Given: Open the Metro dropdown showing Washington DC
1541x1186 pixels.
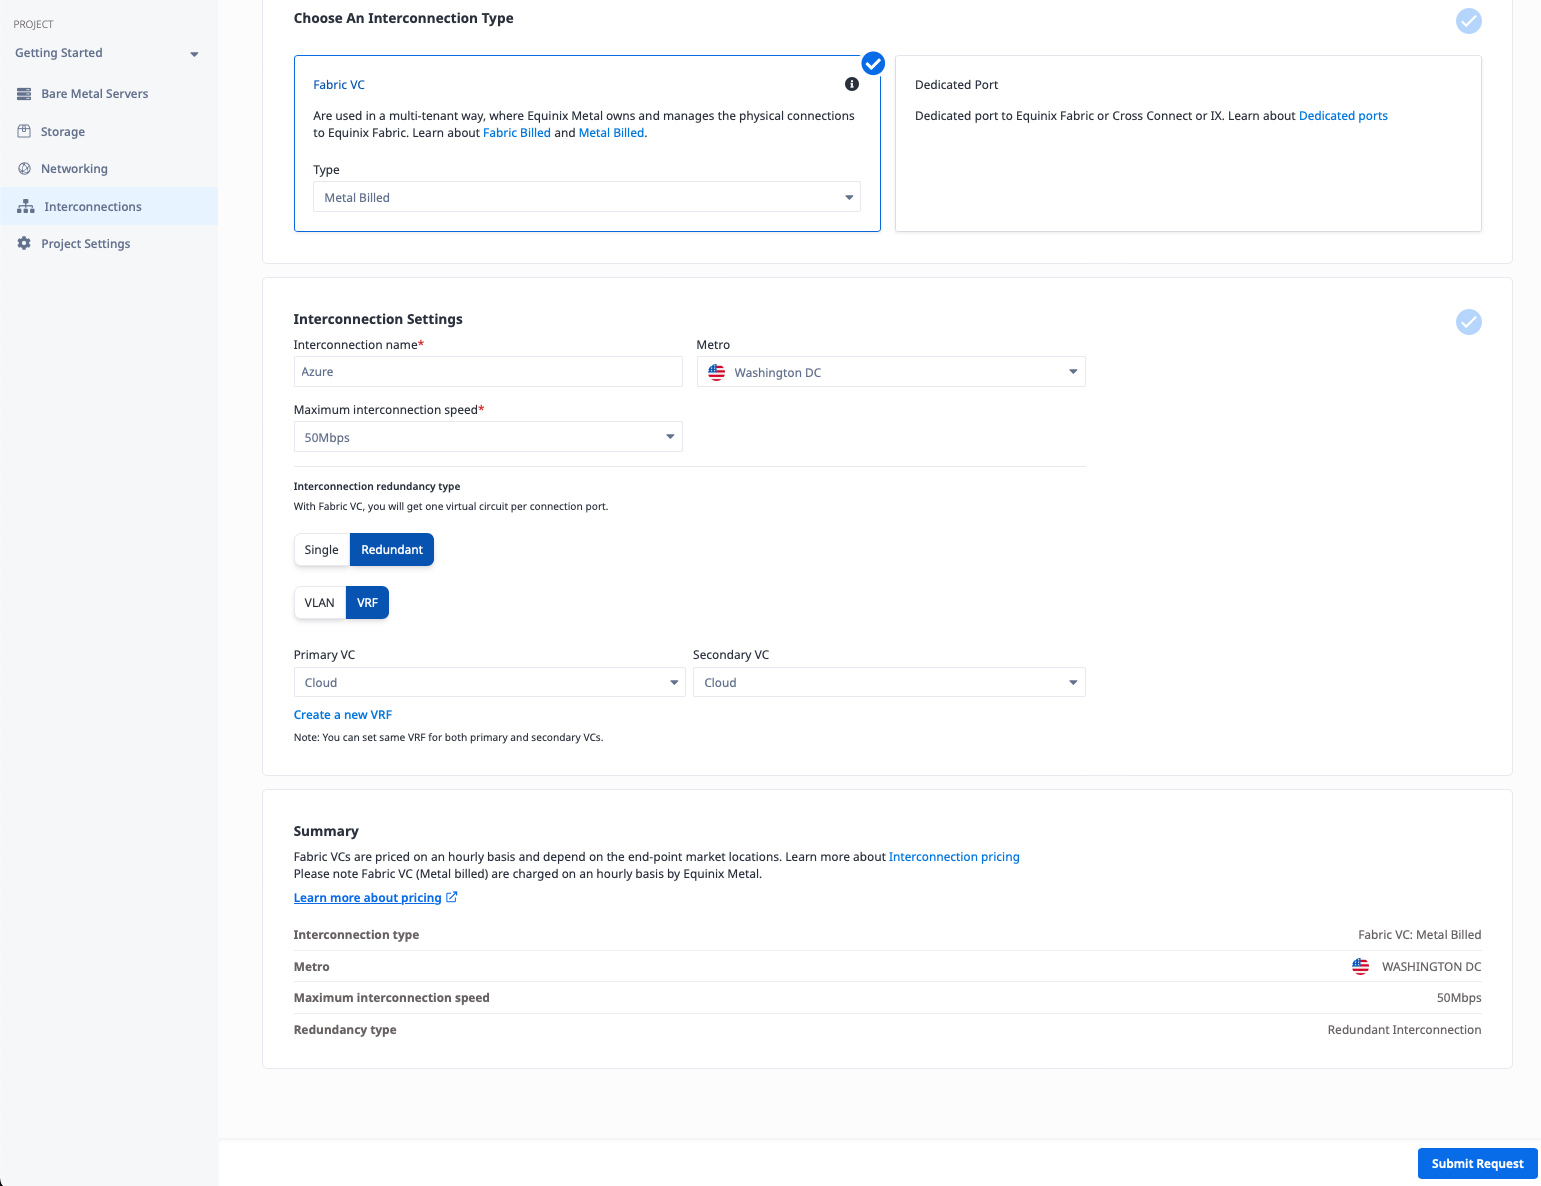Looking at the screenshot, I should pos(891,372).
